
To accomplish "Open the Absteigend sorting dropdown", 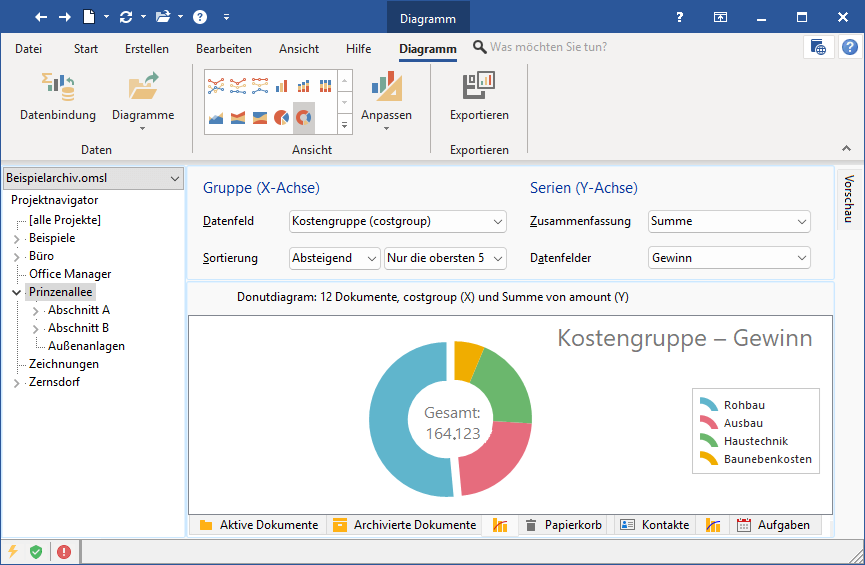I will tap(334, 258).
